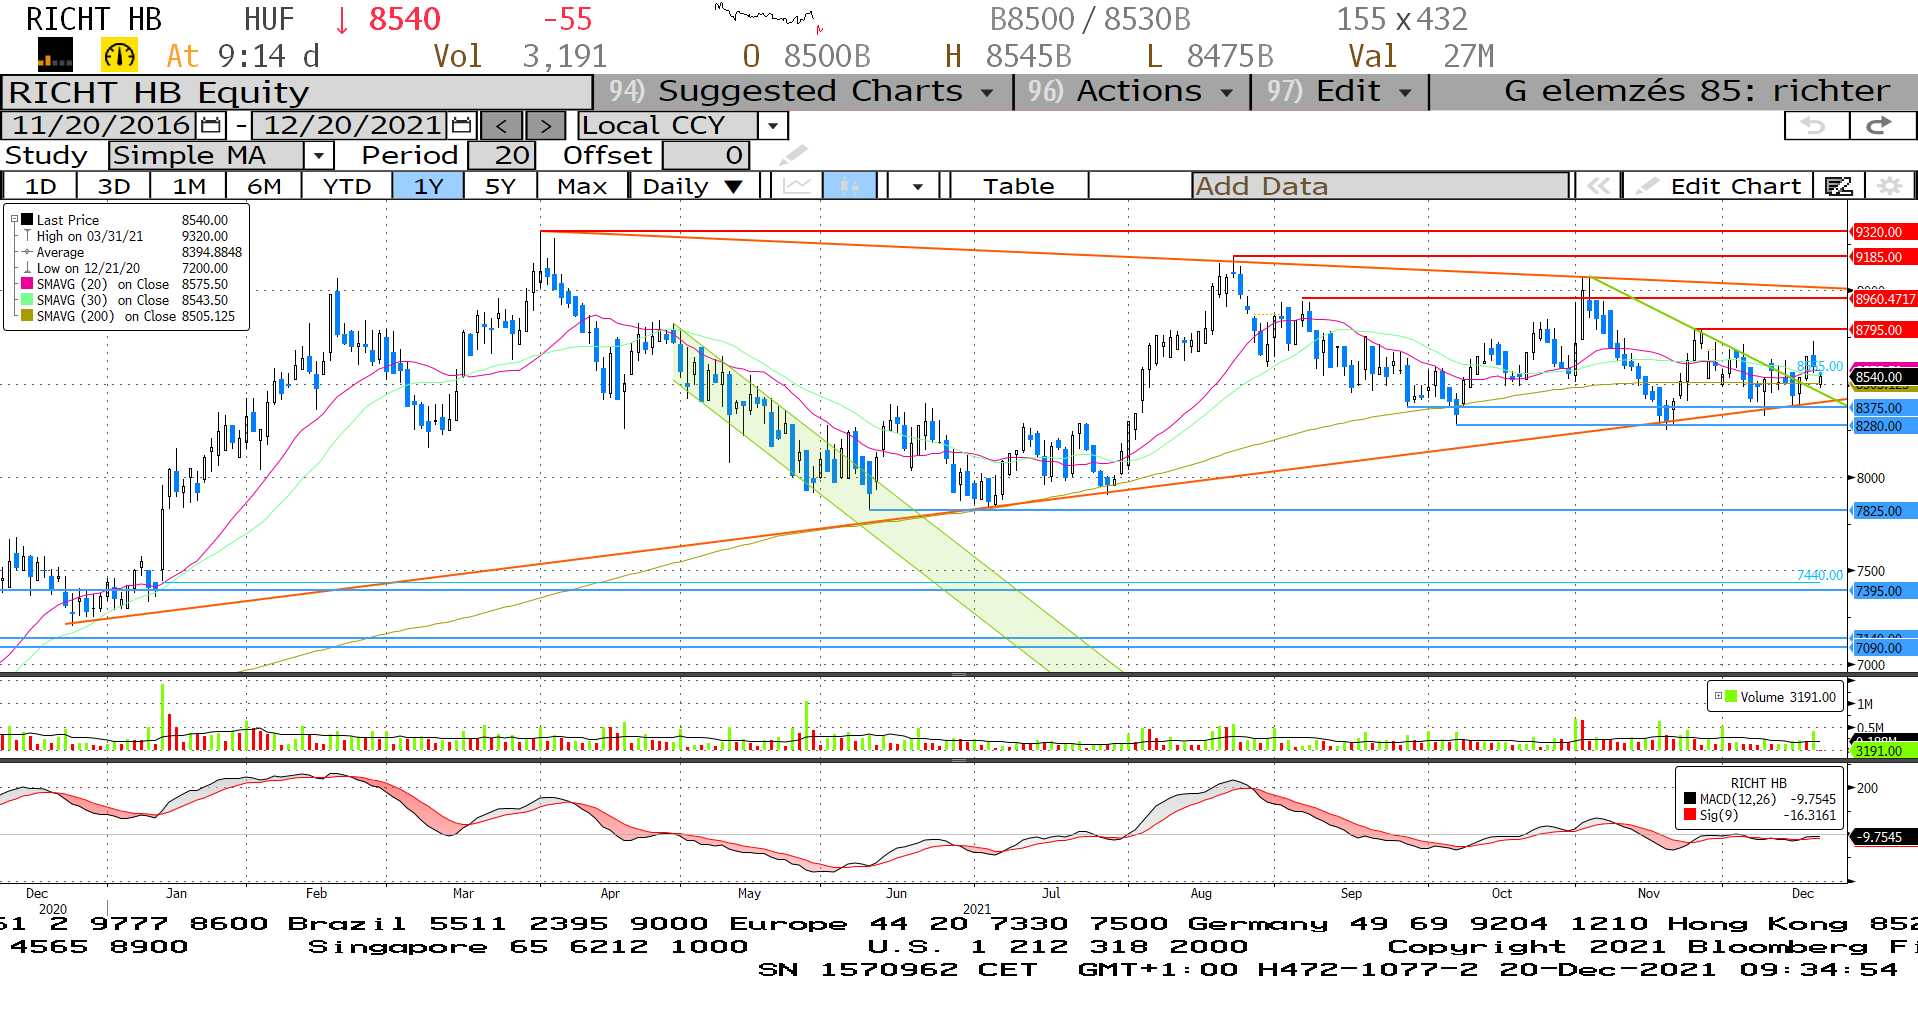The image size is (1918, 1025).
Task: Click the end date field 12/20/2021
Action: [x=351, y=125]
